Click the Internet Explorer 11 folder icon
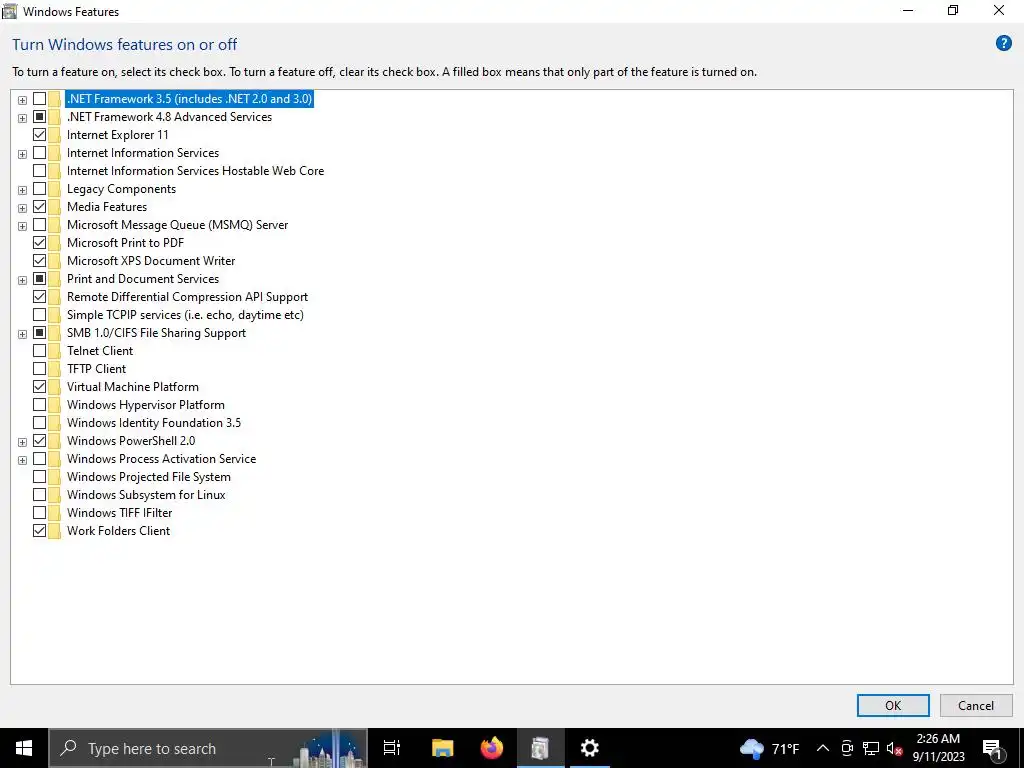The width and height of the screenshot is (1024, 768). click(54, 135)
